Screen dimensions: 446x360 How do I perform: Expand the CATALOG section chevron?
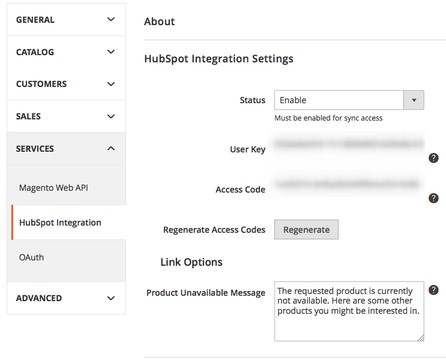click(111, 52)
